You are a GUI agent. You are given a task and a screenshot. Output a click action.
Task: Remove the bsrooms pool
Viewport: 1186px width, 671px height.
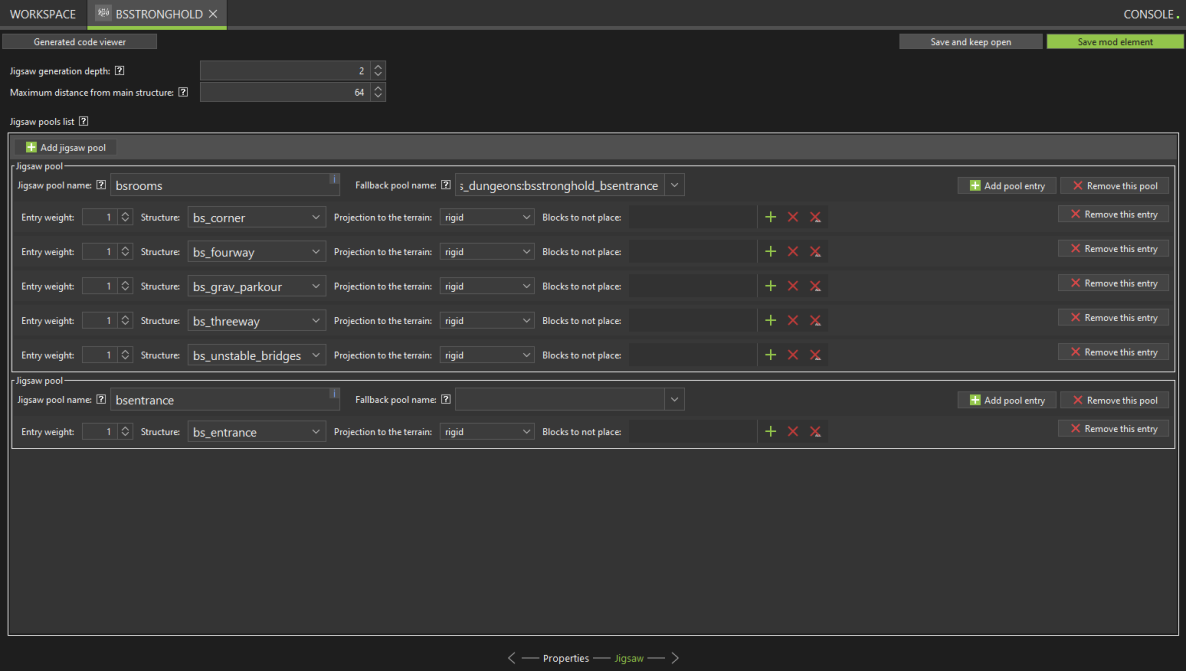(x=1115, y=185)
